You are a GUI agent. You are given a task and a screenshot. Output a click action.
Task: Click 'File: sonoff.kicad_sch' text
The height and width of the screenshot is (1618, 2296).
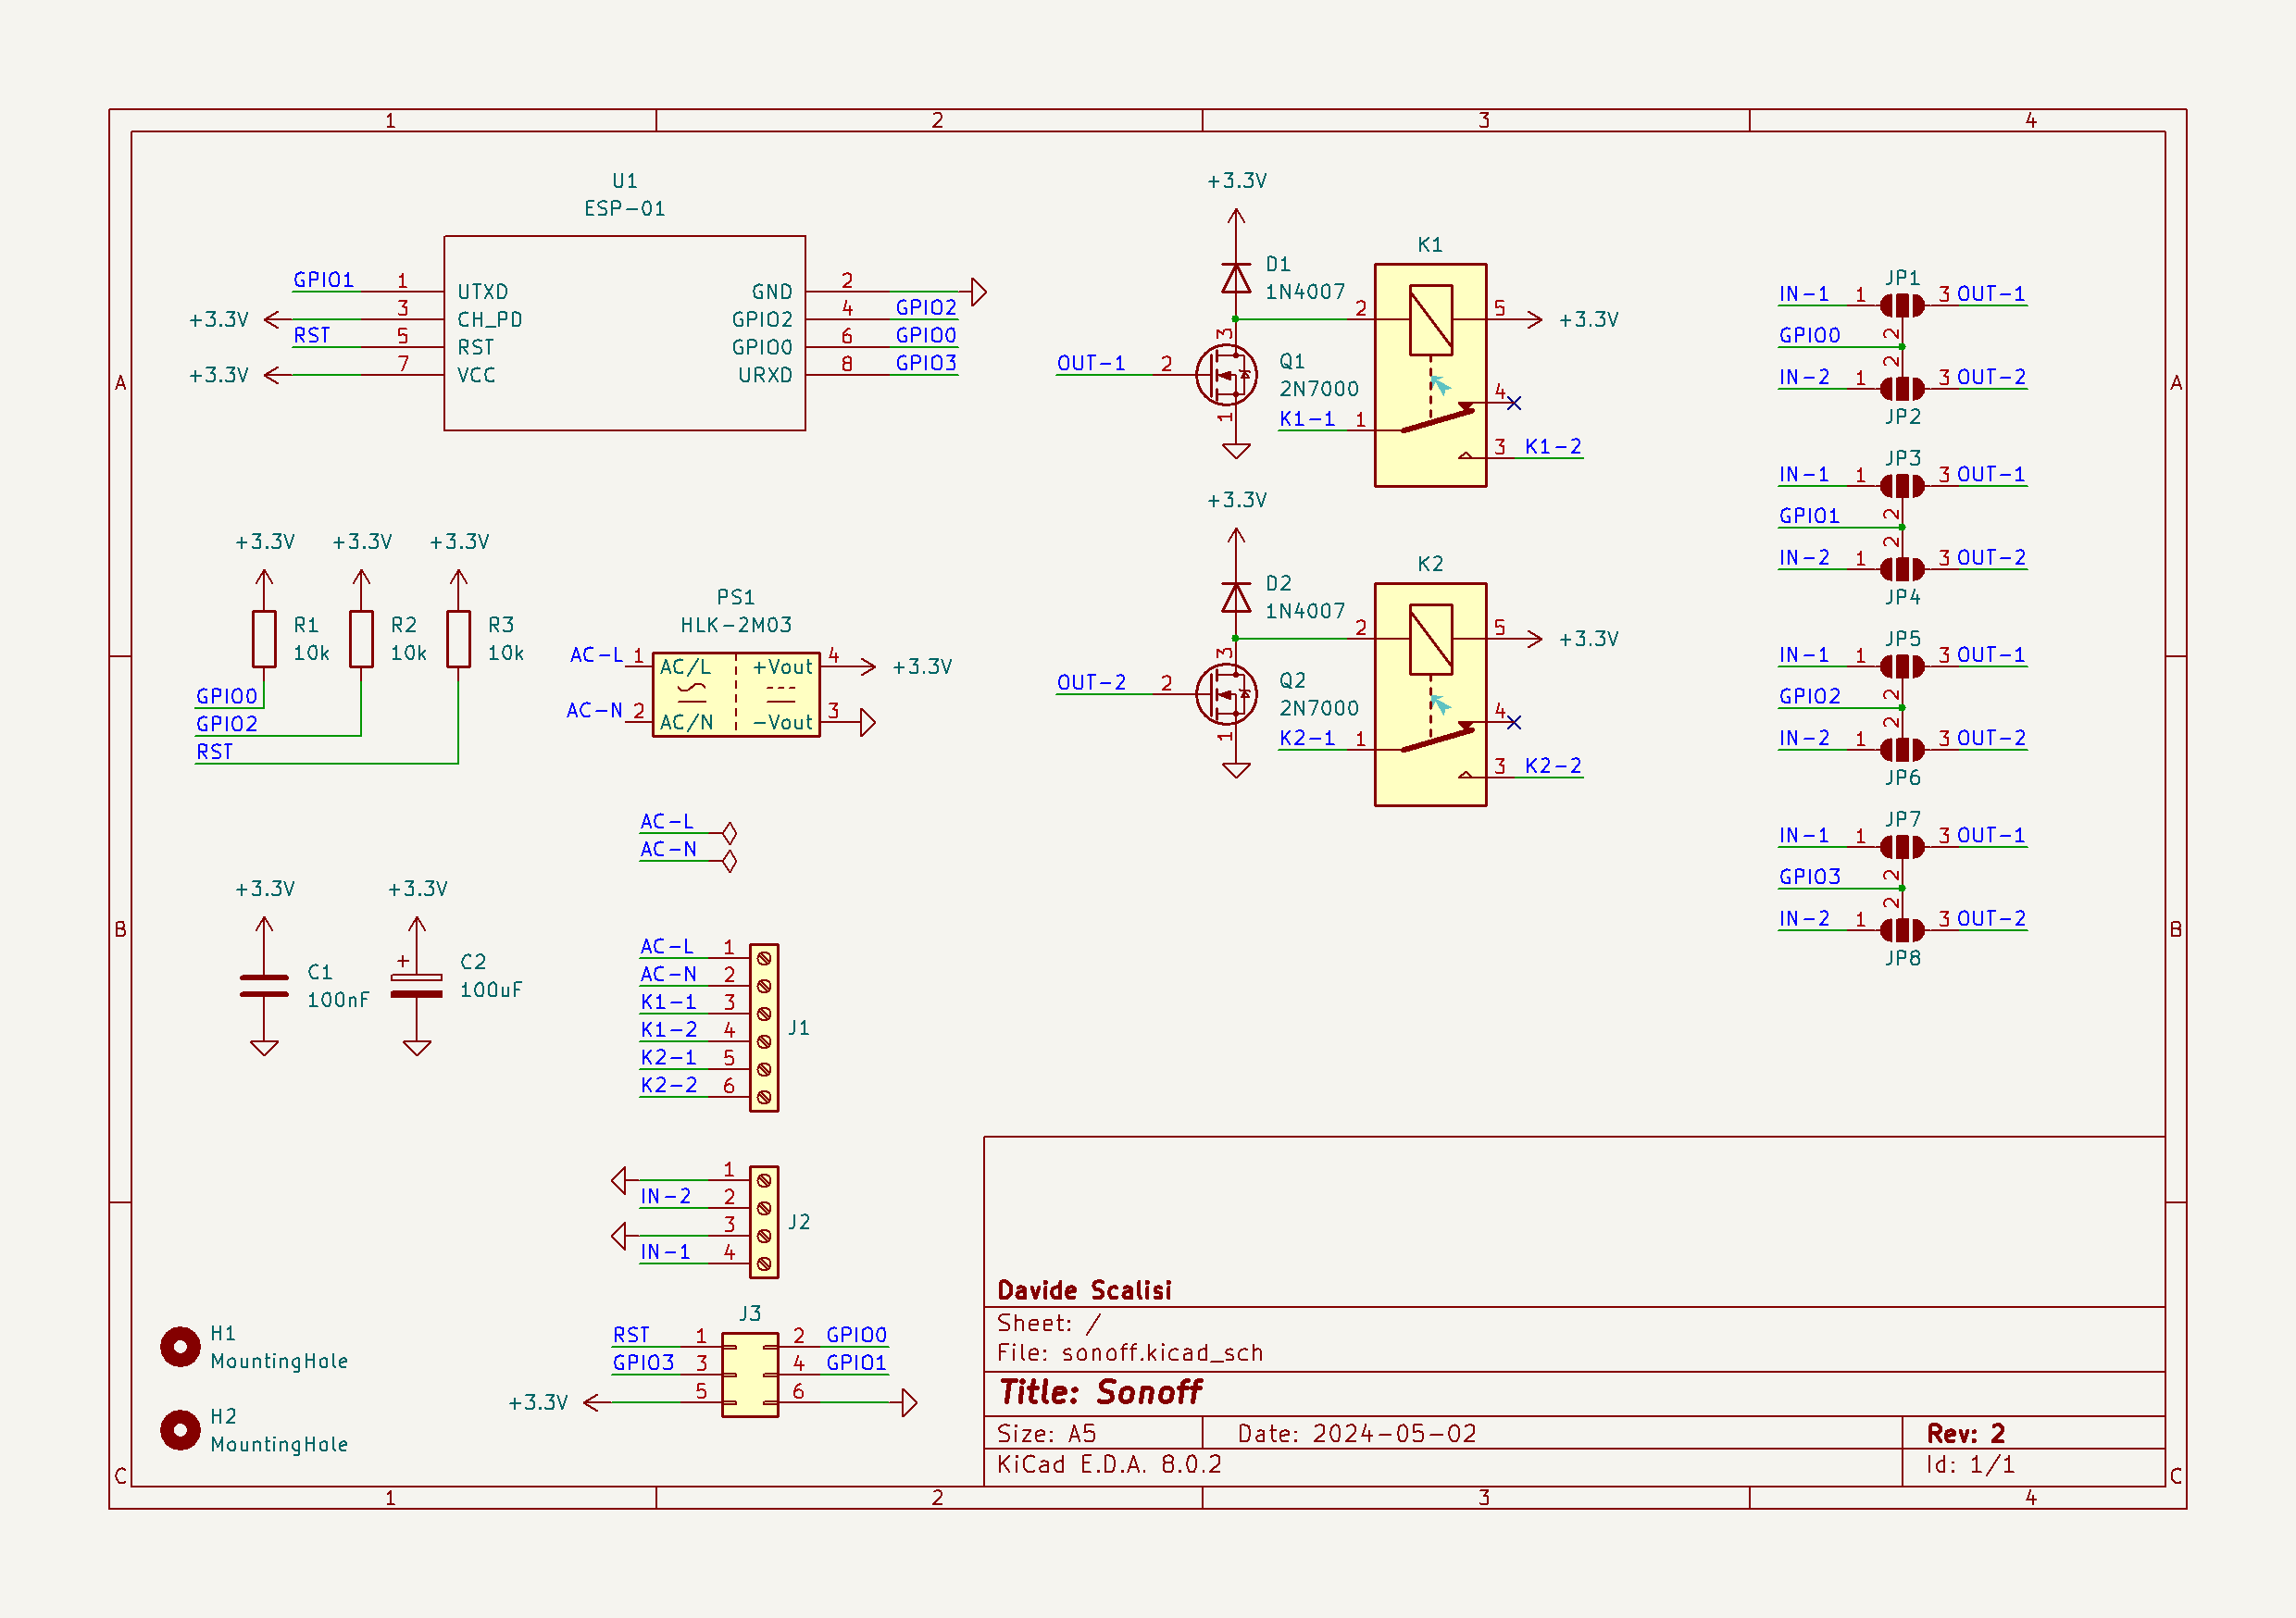coord(1130,1353)
